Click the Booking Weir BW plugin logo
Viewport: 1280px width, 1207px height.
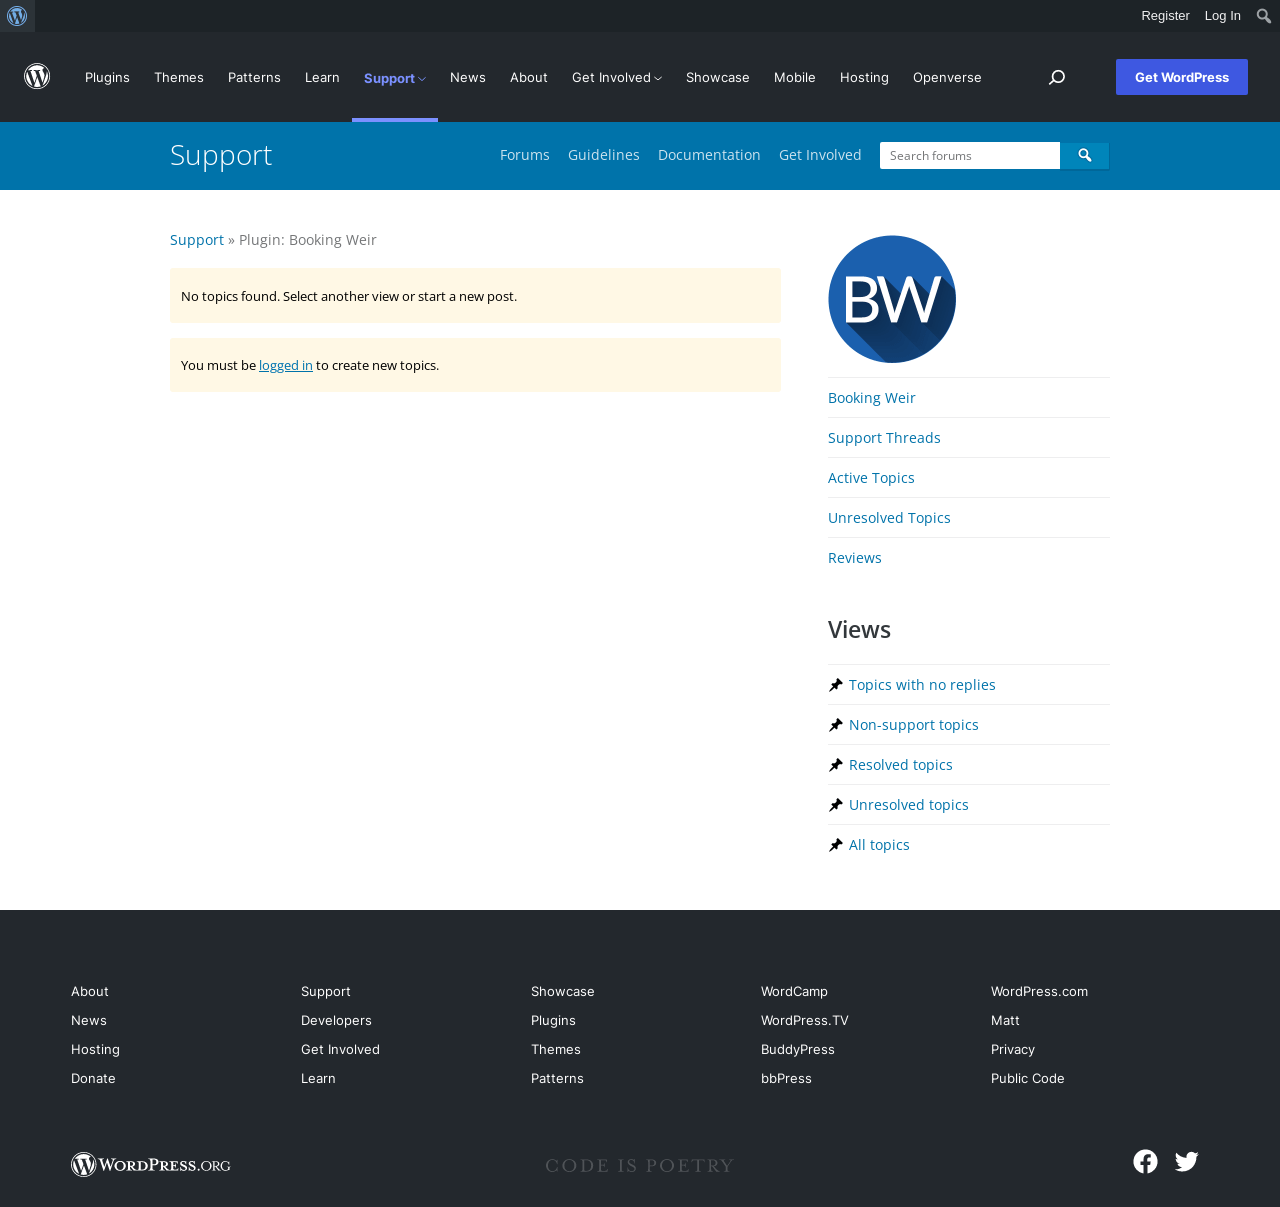pos(892,299)
